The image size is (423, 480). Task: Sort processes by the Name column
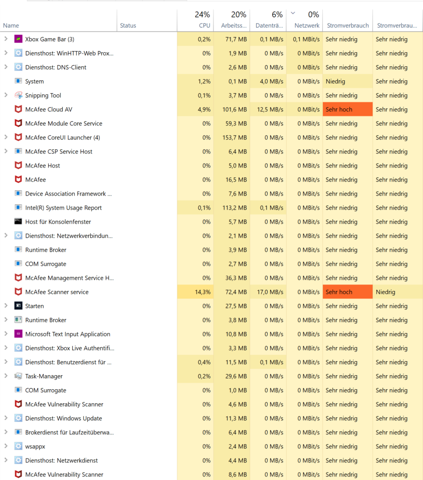[x=58, y=21]
